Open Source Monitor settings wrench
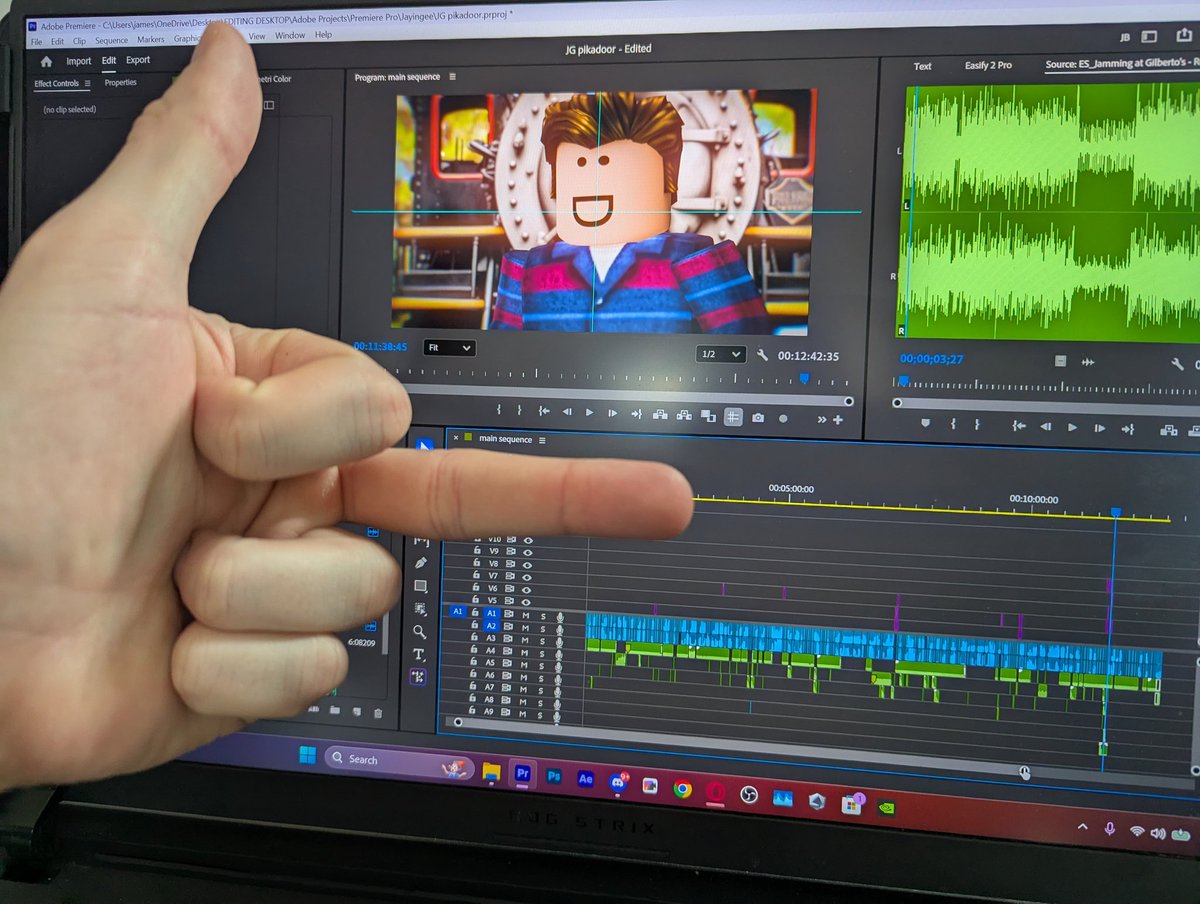This screenshot has height=904, width=1200. pos(1177,365)
